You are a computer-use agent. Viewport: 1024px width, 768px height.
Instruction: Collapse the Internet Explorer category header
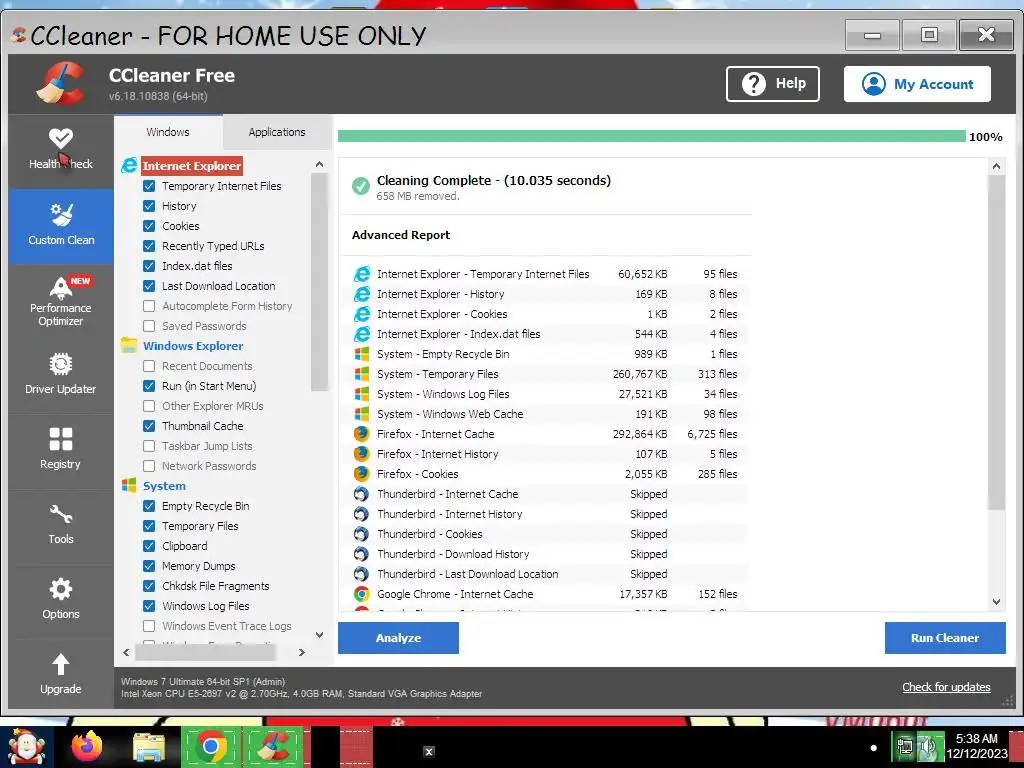[x=192, y=166]
